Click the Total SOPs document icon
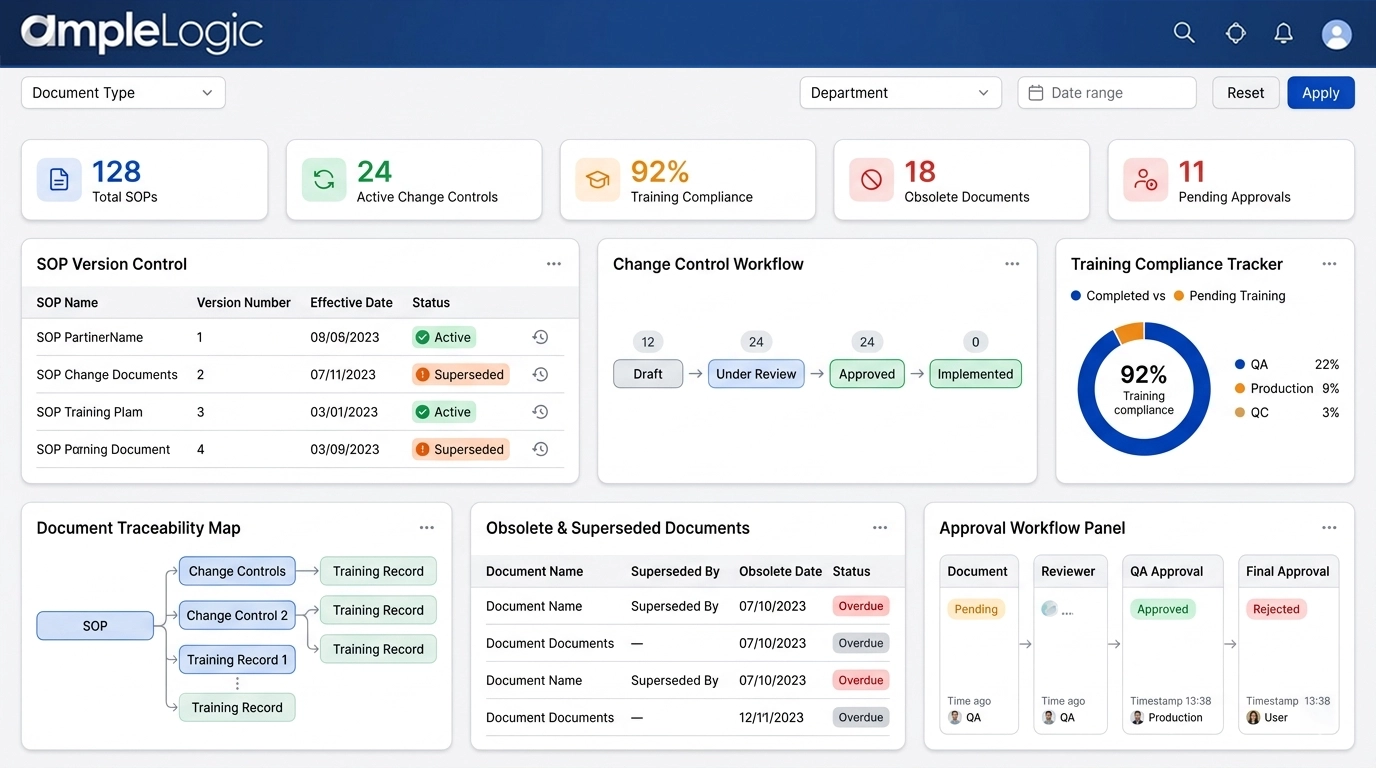 coord(59,180)
